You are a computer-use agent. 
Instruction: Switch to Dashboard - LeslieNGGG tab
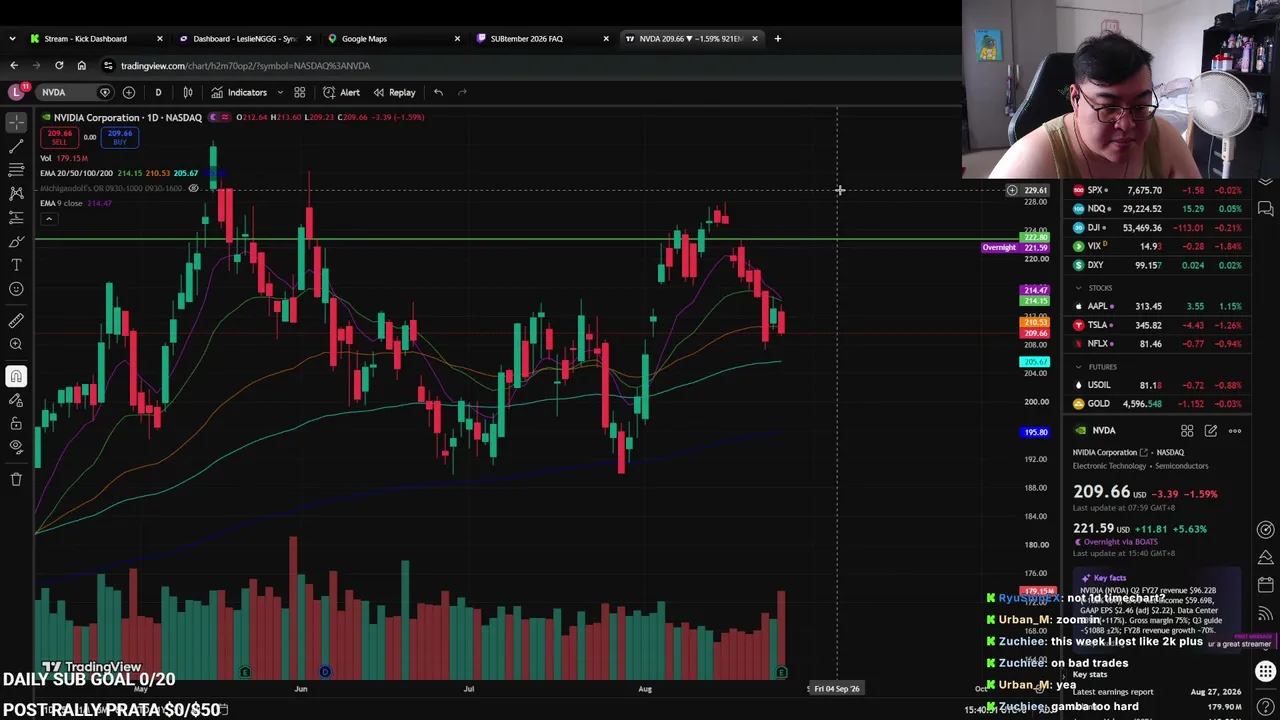[245, 38]
